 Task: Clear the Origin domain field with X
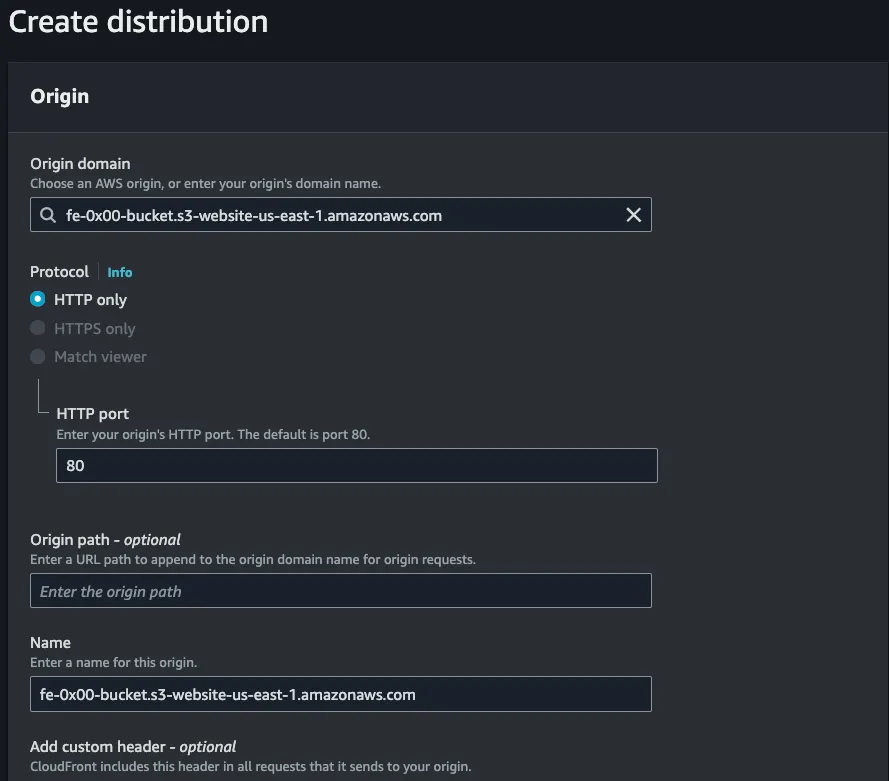pos(633,215)
